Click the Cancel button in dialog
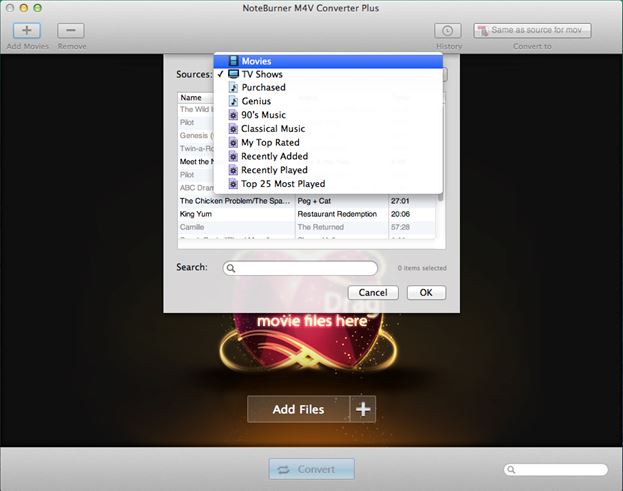The height and width of the screenshot is (491, 623). click(373, 293)
